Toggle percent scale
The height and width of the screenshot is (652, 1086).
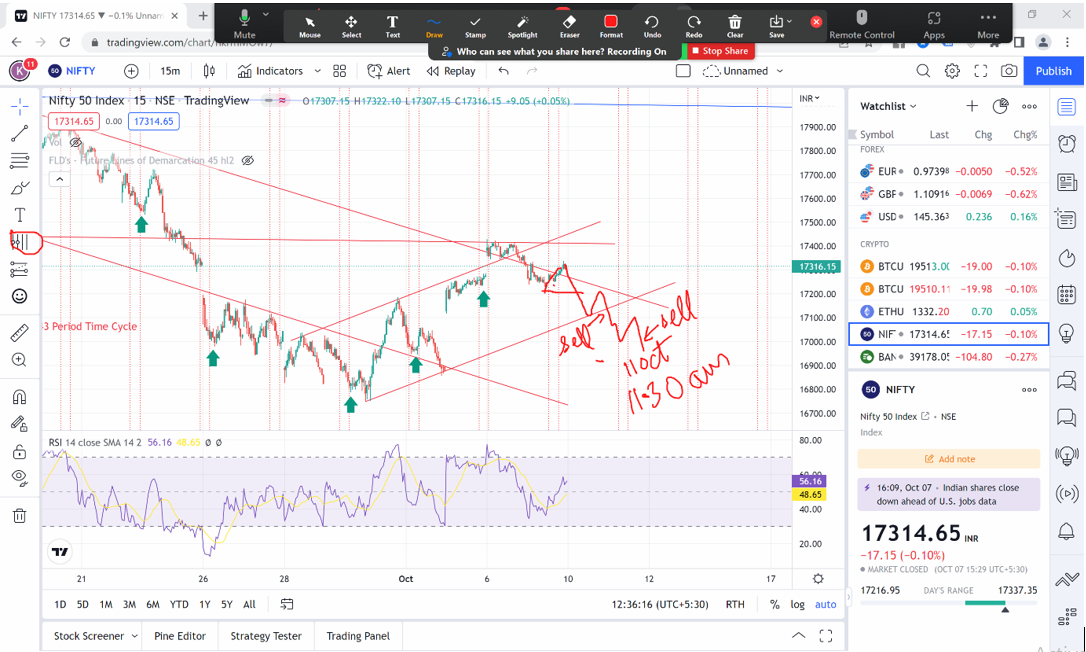774,604
